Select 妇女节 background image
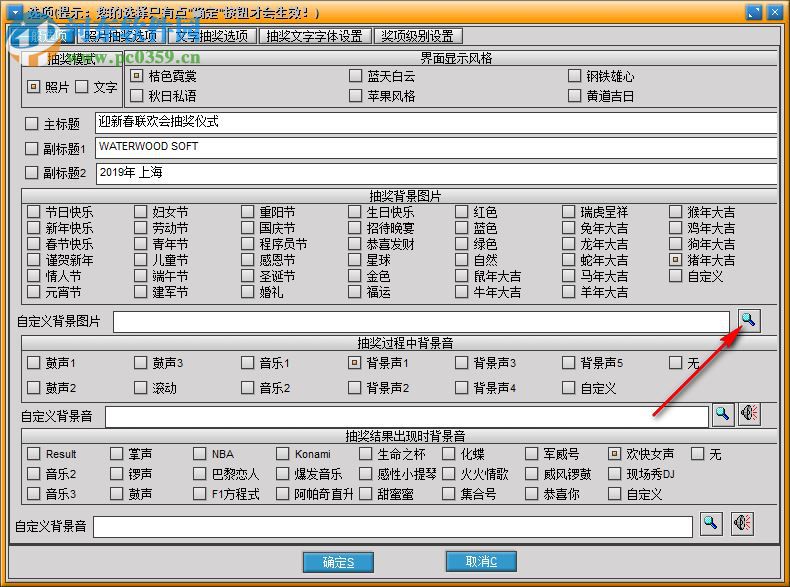Screen dimensions: 790x587 pyautogui.click(x=141, y=211)
